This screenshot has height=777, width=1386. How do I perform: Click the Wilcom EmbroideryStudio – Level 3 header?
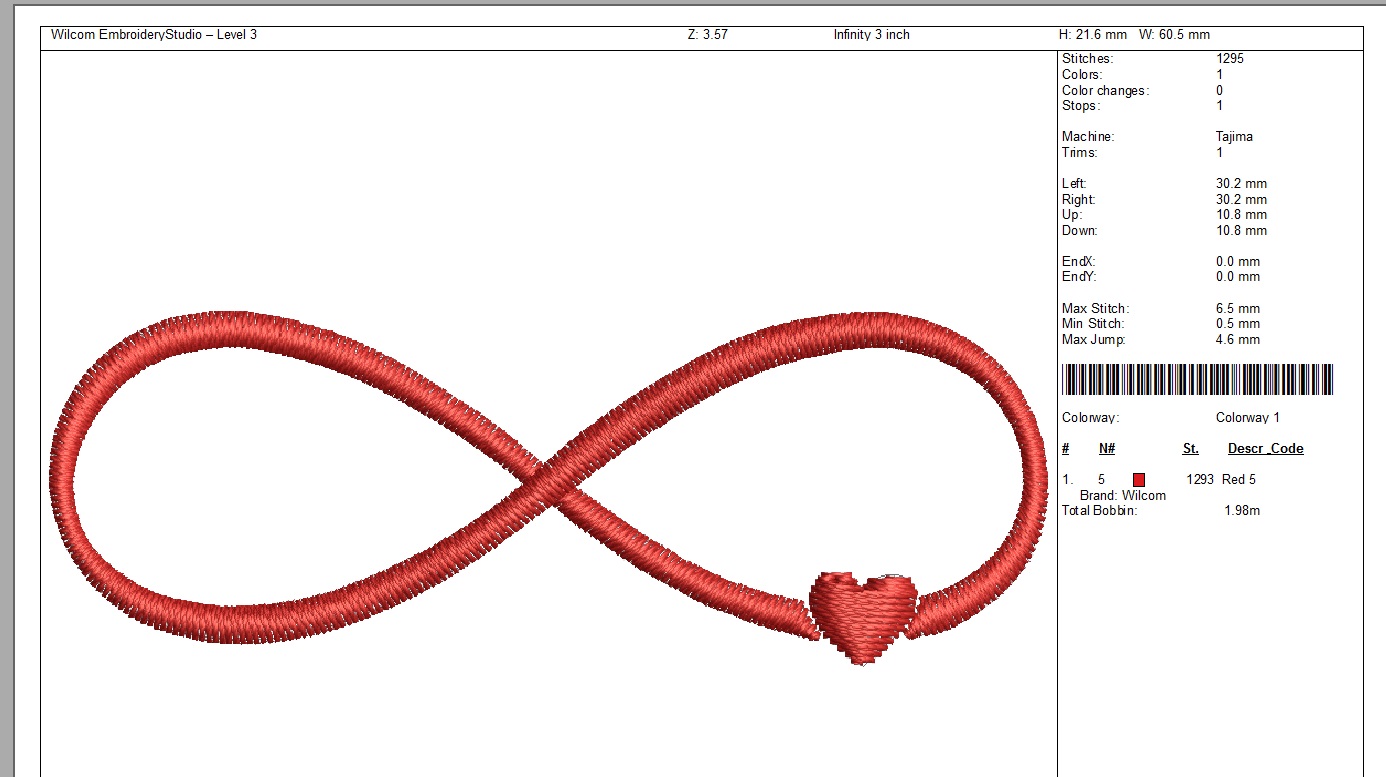154,35
